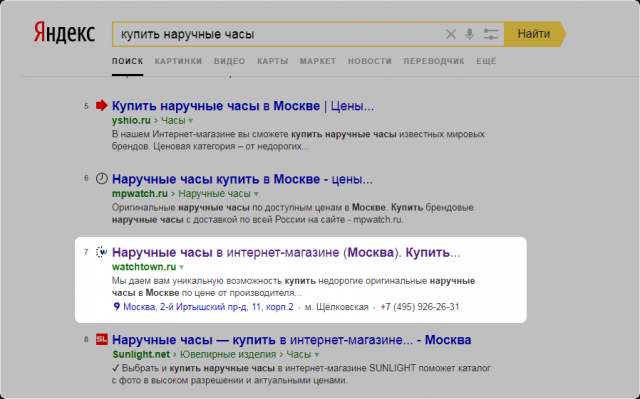Expand dropdown arrow next to yshio.ru Часы
The height and width of the screenshot is (399, 640).
191,121
